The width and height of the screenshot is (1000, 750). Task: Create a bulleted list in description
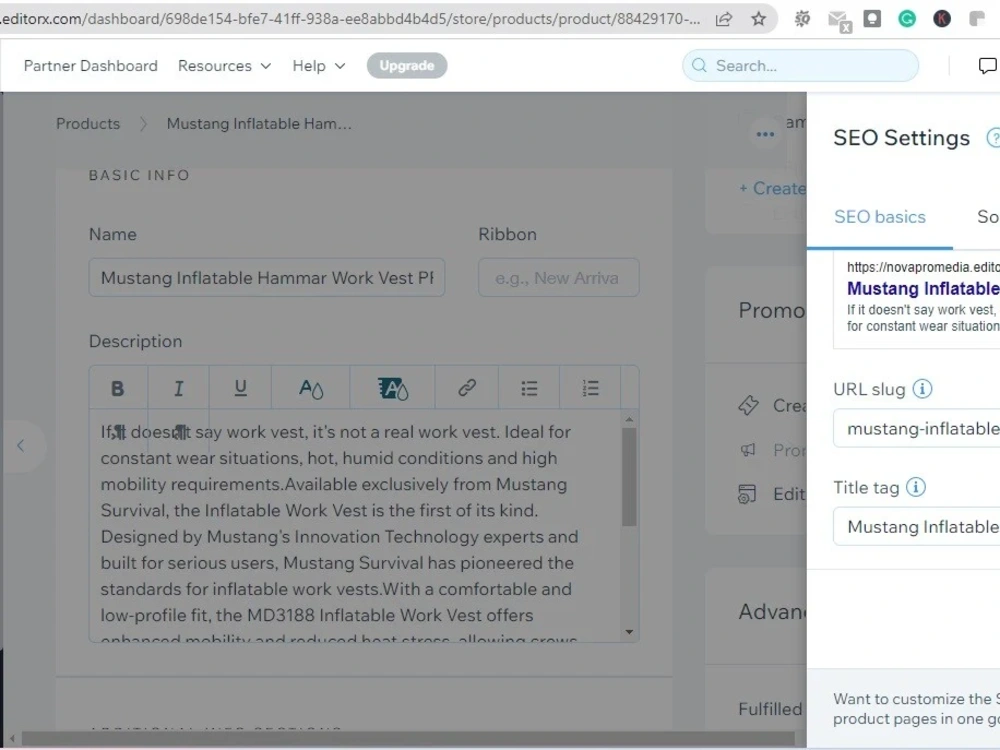pos(529,388)
